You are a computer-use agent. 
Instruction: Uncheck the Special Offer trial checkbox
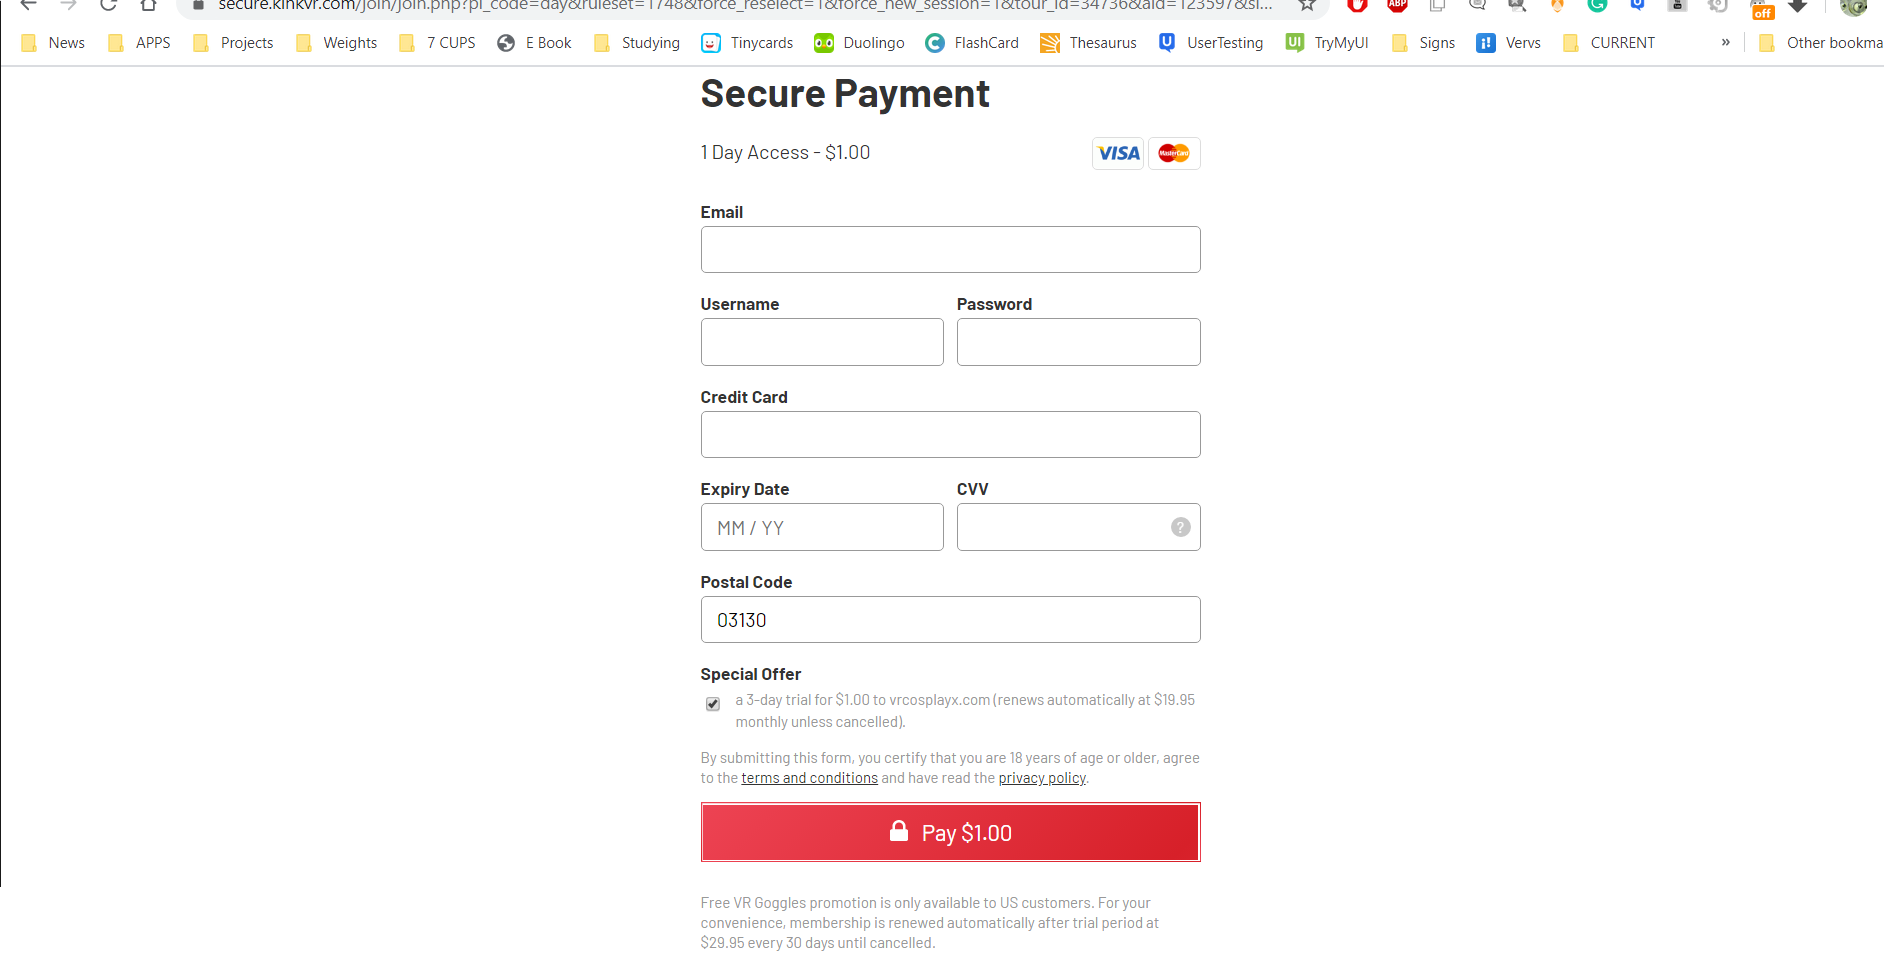(713, 704)
